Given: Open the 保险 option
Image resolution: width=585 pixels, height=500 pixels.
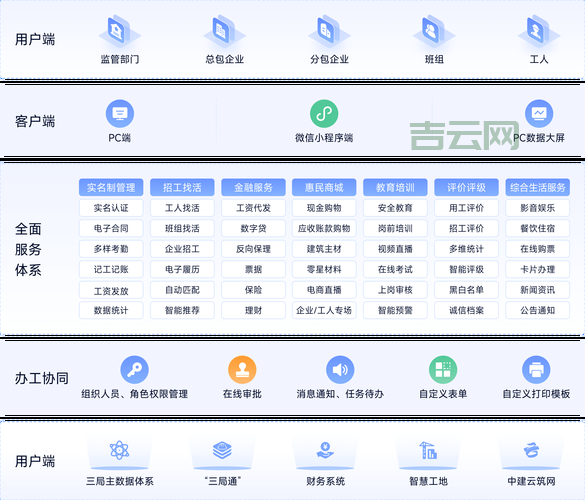Looking at the screenshot, I should click(x=253, y=290).
